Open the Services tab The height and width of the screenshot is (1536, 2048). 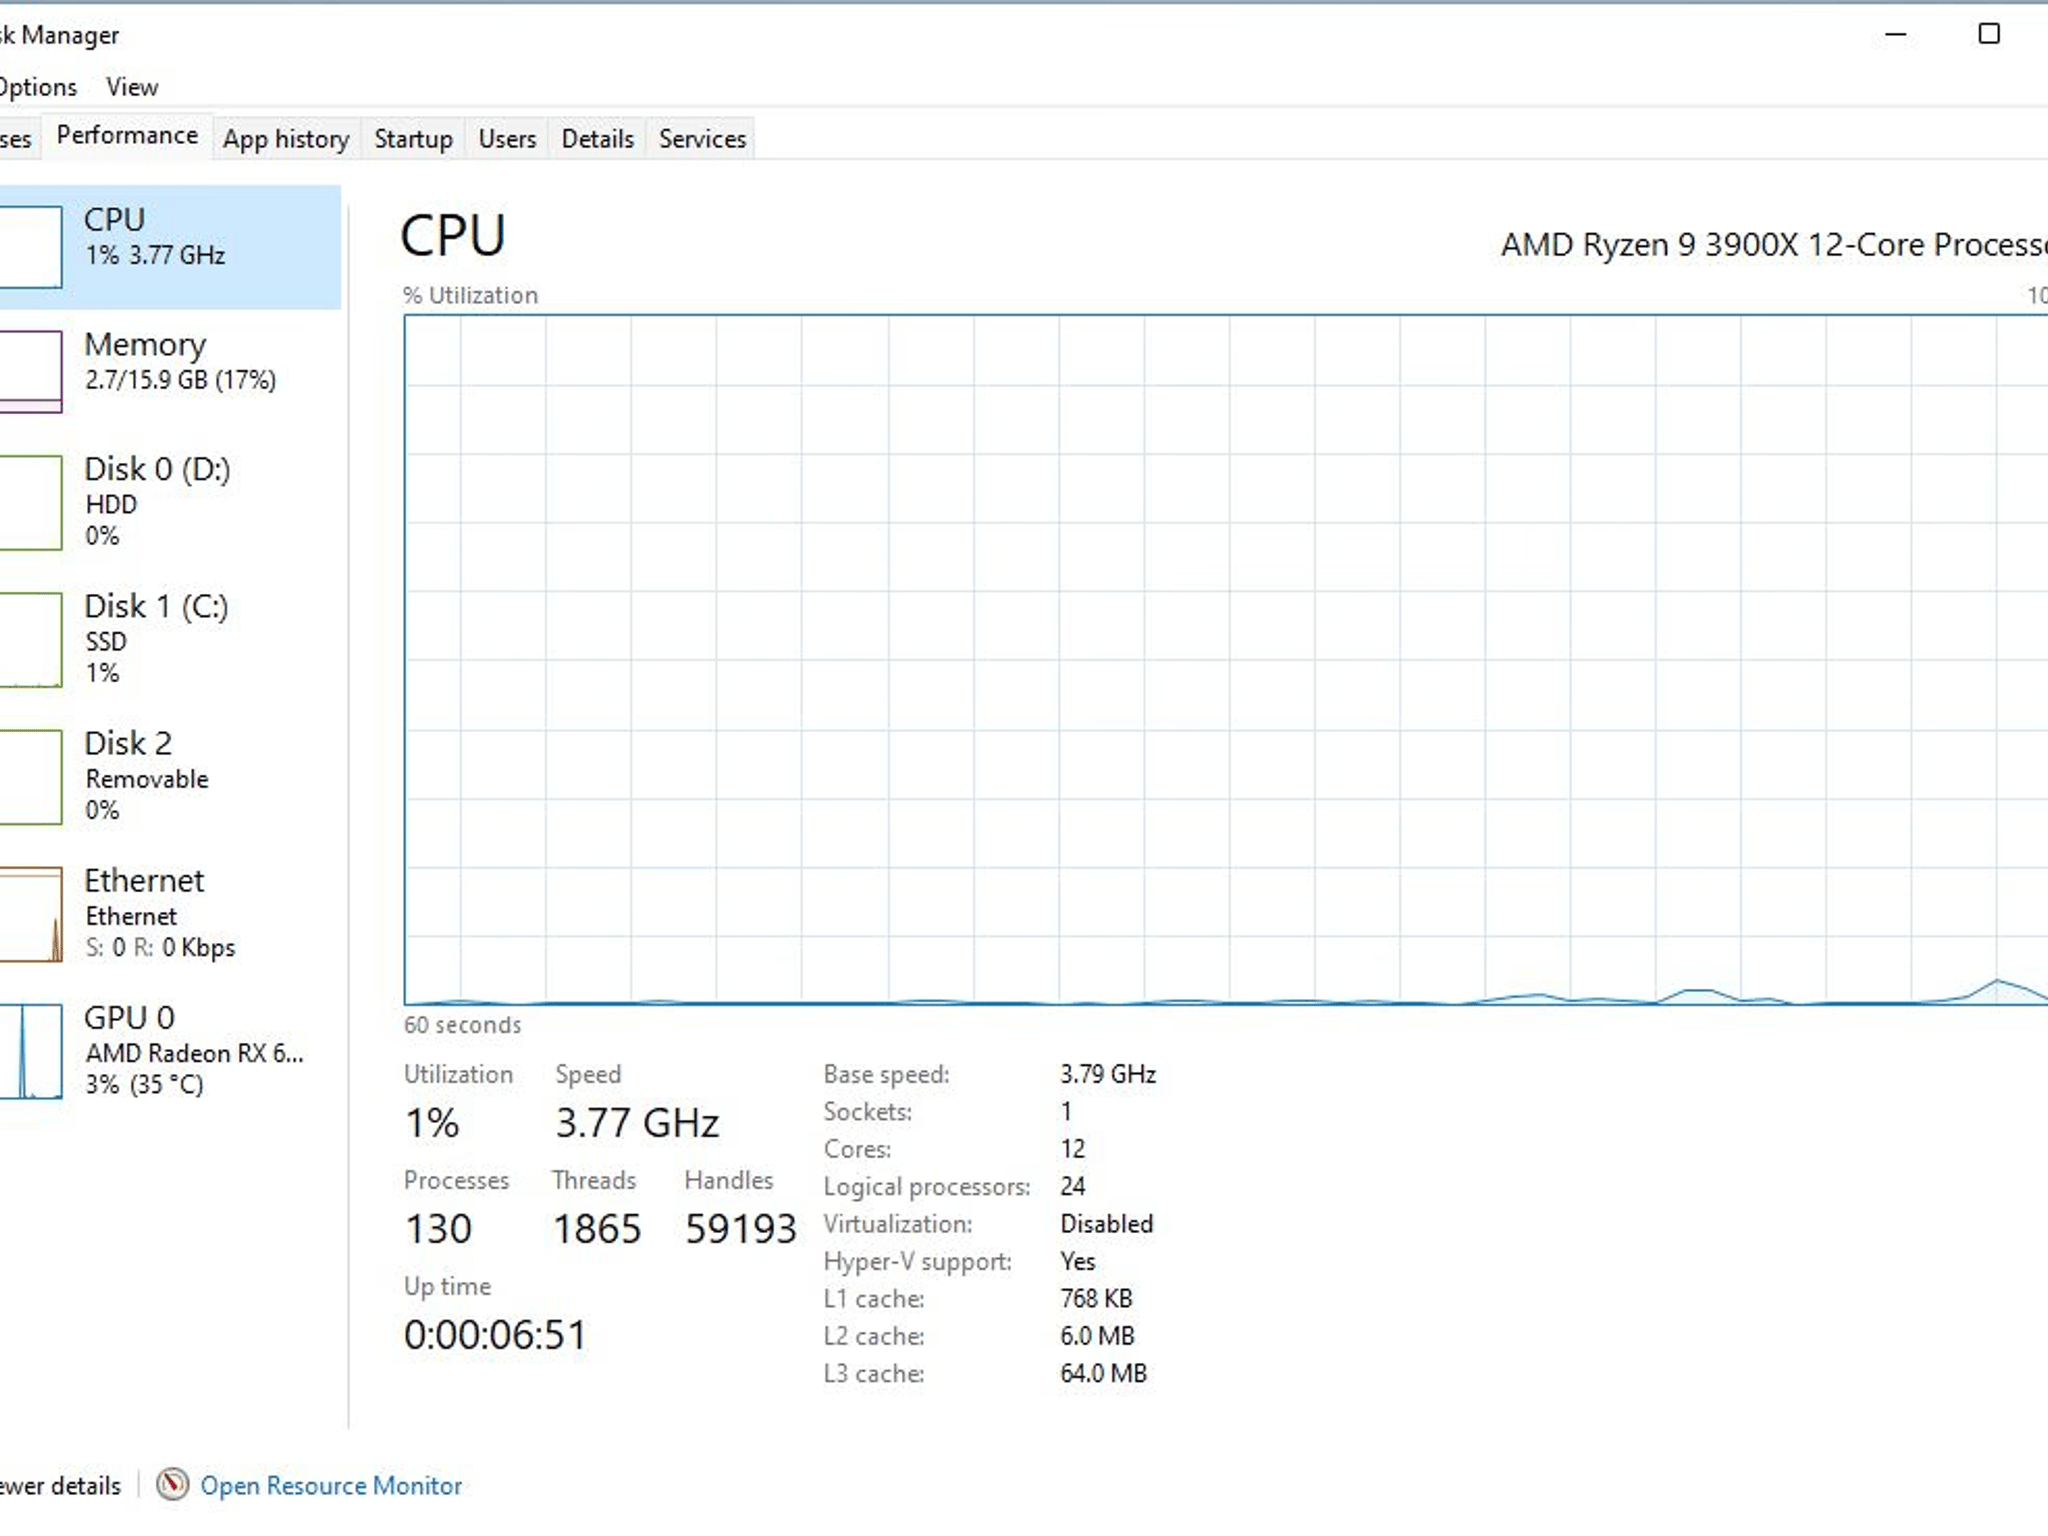pyautogui.click(x=702, y=139)
